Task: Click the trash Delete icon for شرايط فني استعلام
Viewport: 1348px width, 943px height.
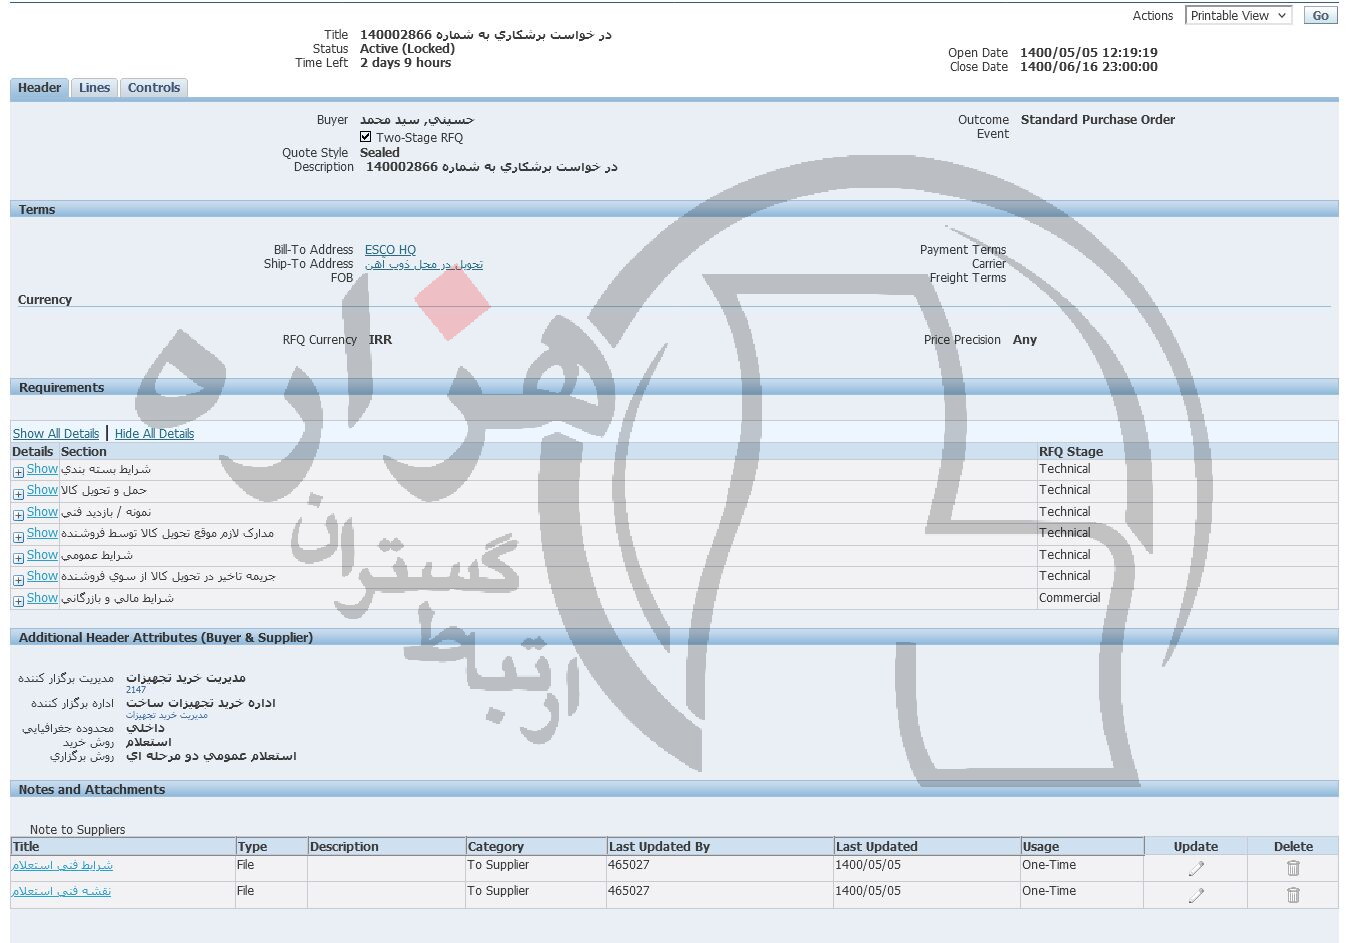Action: 1293,868
